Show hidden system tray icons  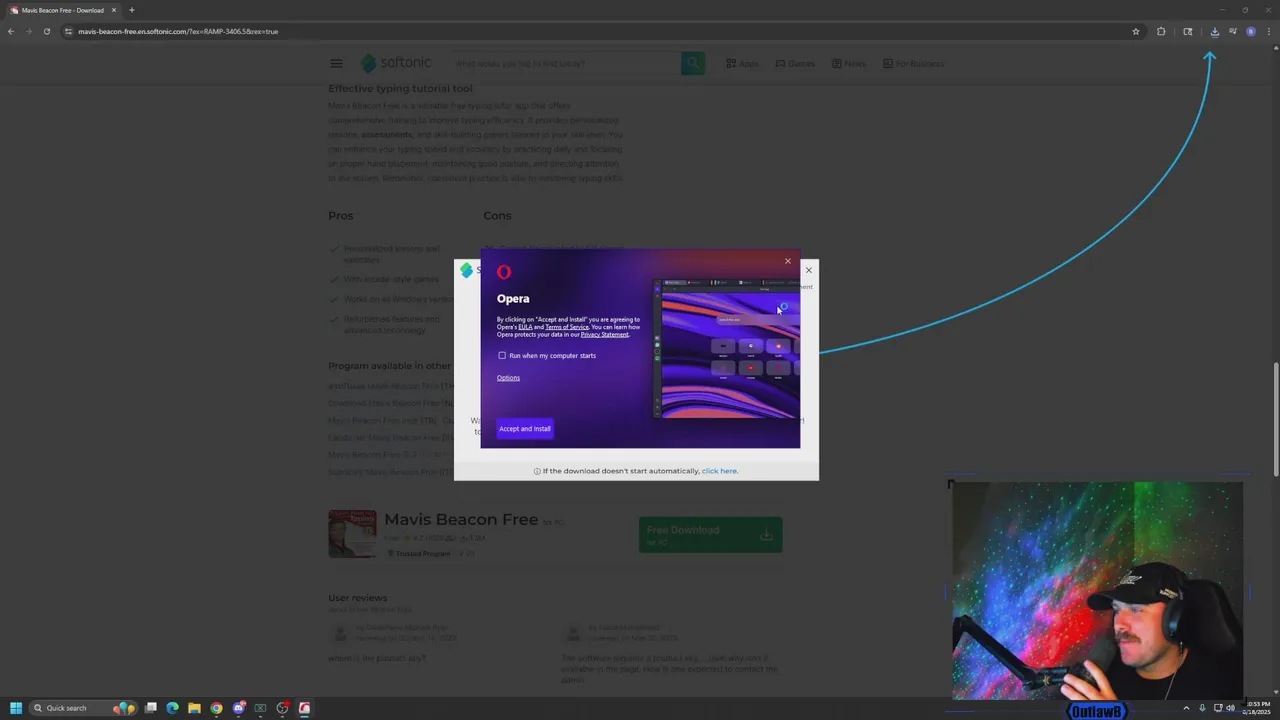point(1186,708)
